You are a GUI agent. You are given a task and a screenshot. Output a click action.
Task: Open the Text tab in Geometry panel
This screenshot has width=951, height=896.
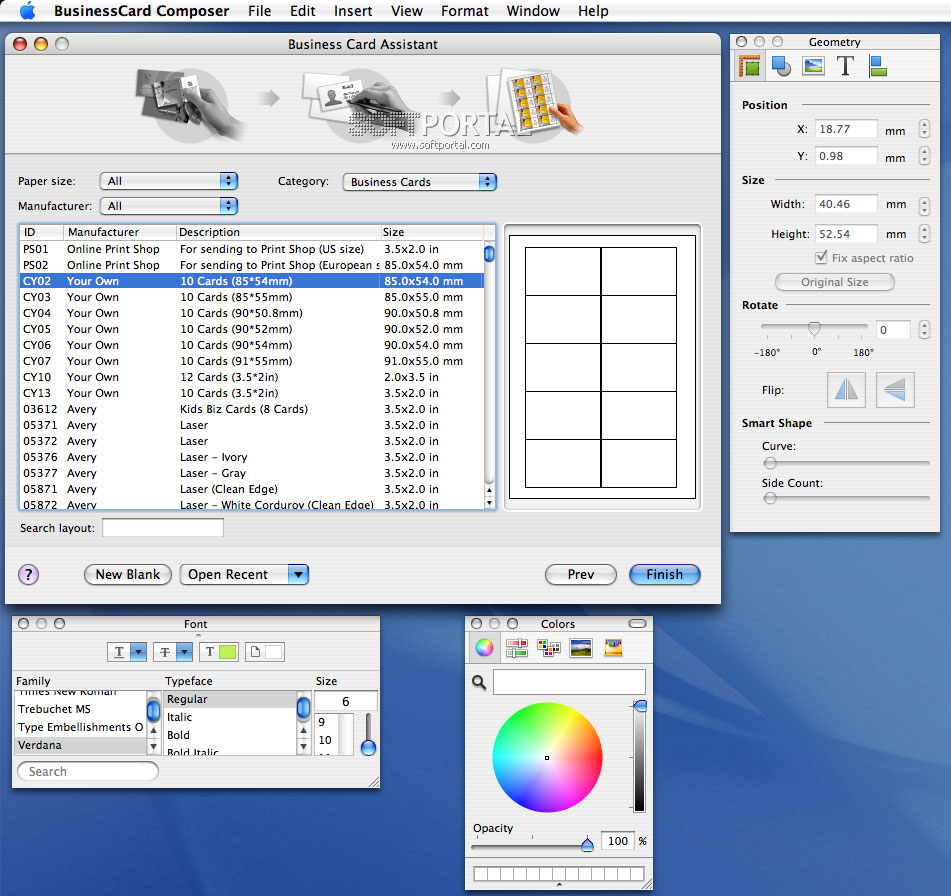coord(845,66)
